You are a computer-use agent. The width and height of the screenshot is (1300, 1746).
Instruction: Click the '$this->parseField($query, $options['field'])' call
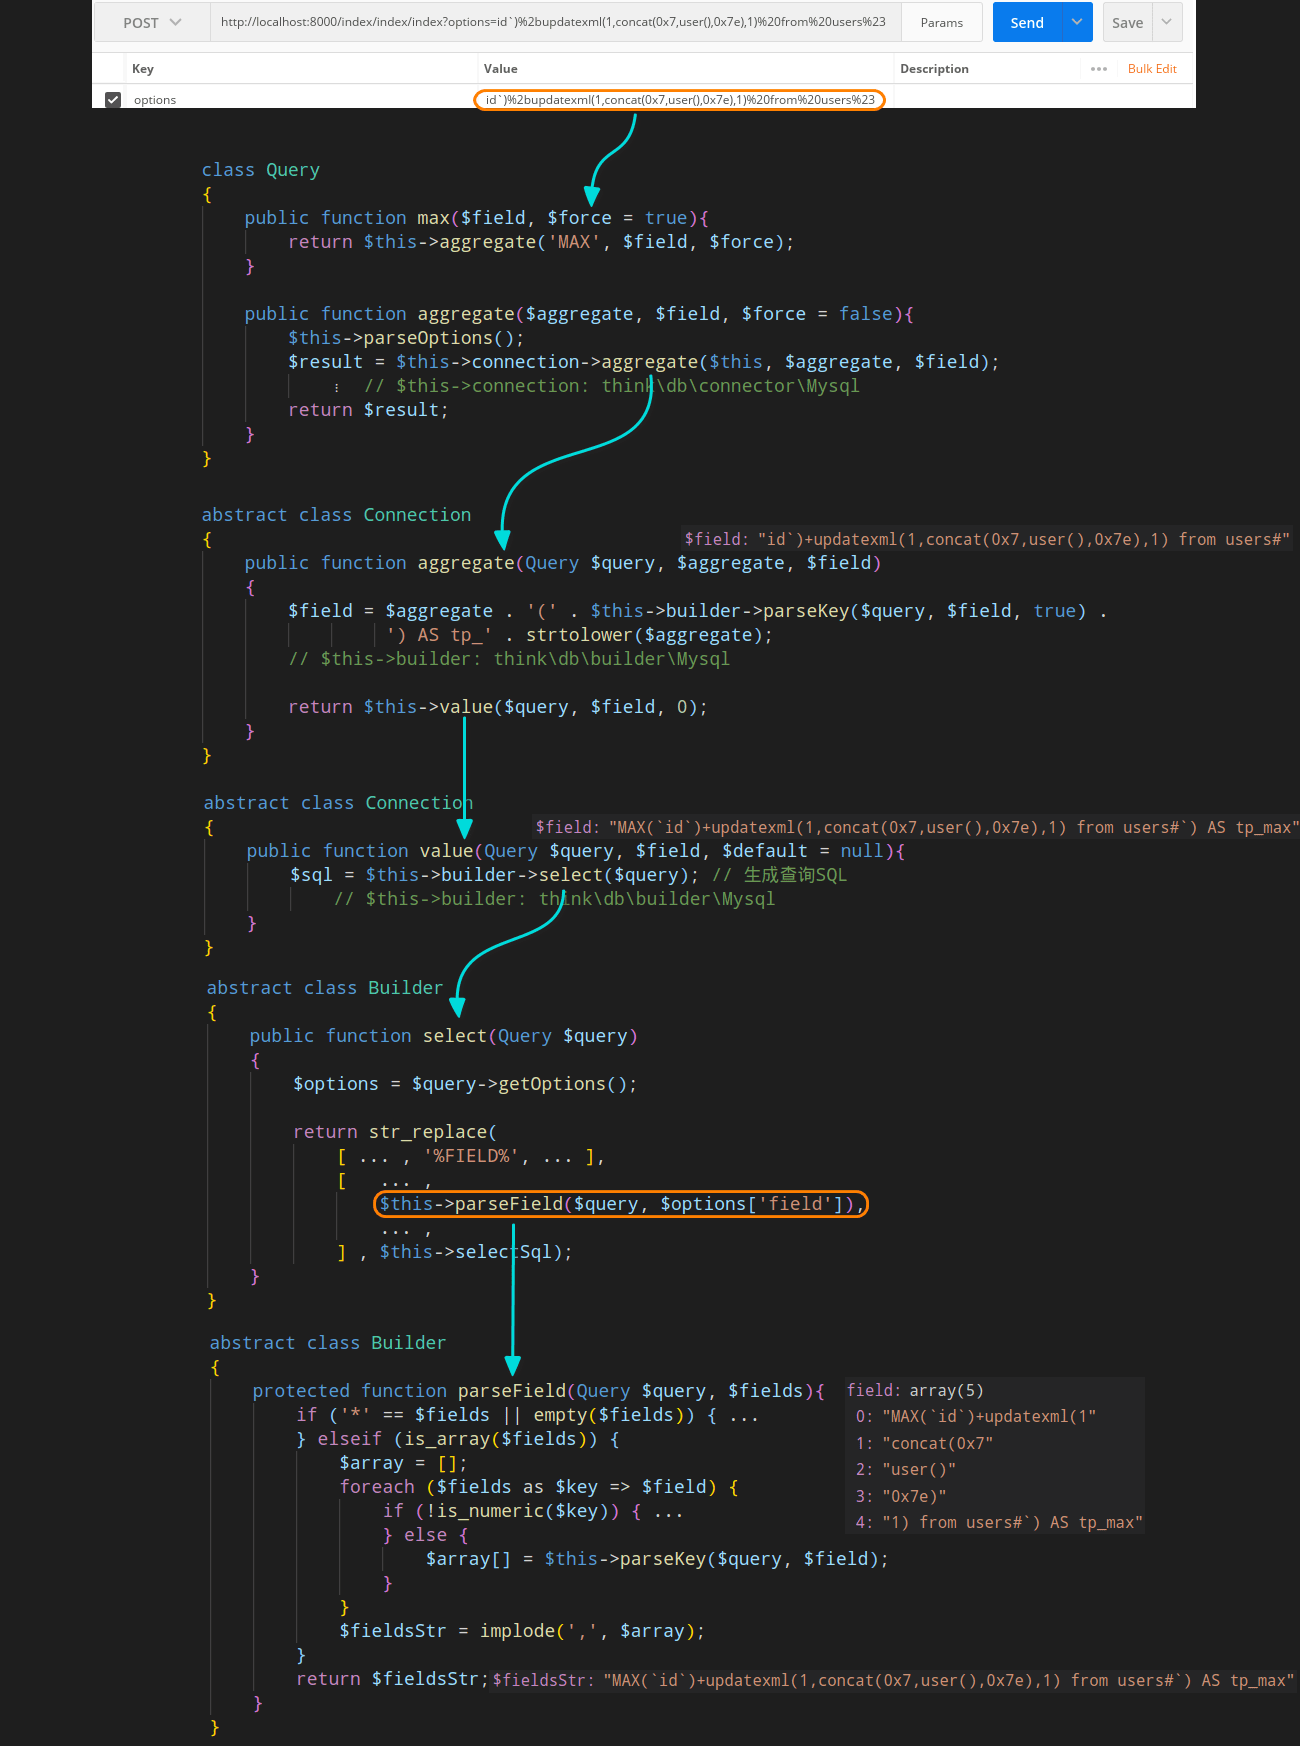click(x=621, y=1204)
